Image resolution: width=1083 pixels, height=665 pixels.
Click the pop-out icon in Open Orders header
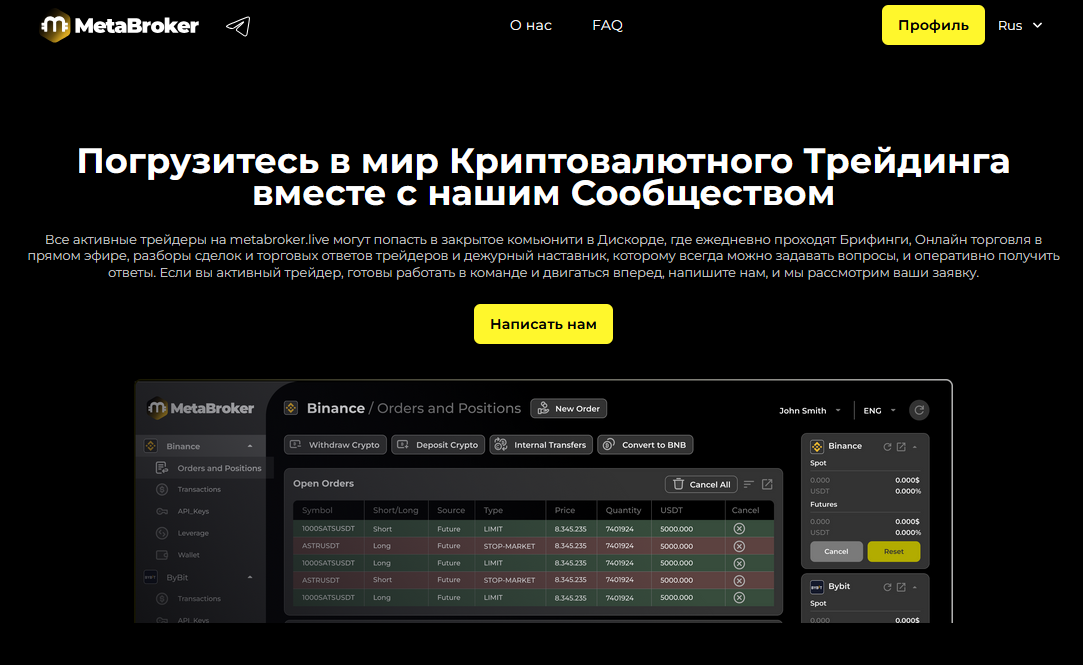[767, 484]
